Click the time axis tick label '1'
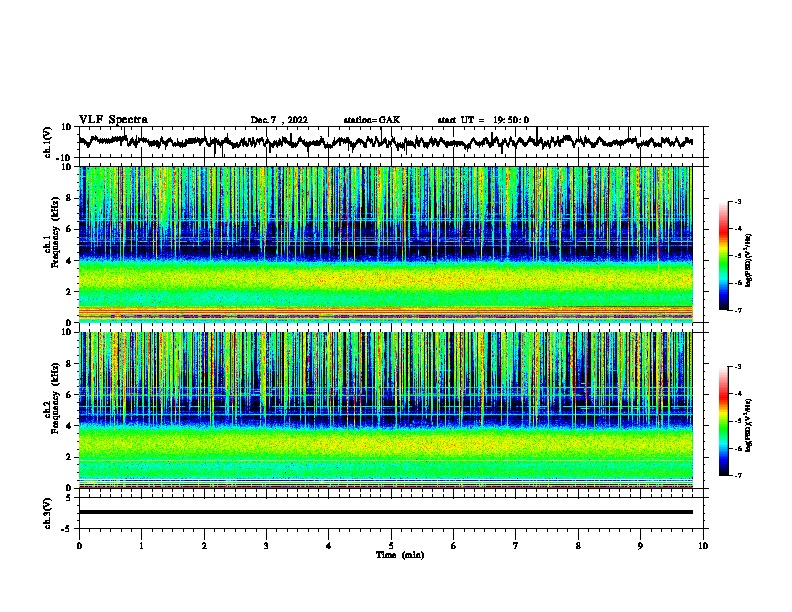The width and height of the screenshot is (792, 612). (141, 546)
